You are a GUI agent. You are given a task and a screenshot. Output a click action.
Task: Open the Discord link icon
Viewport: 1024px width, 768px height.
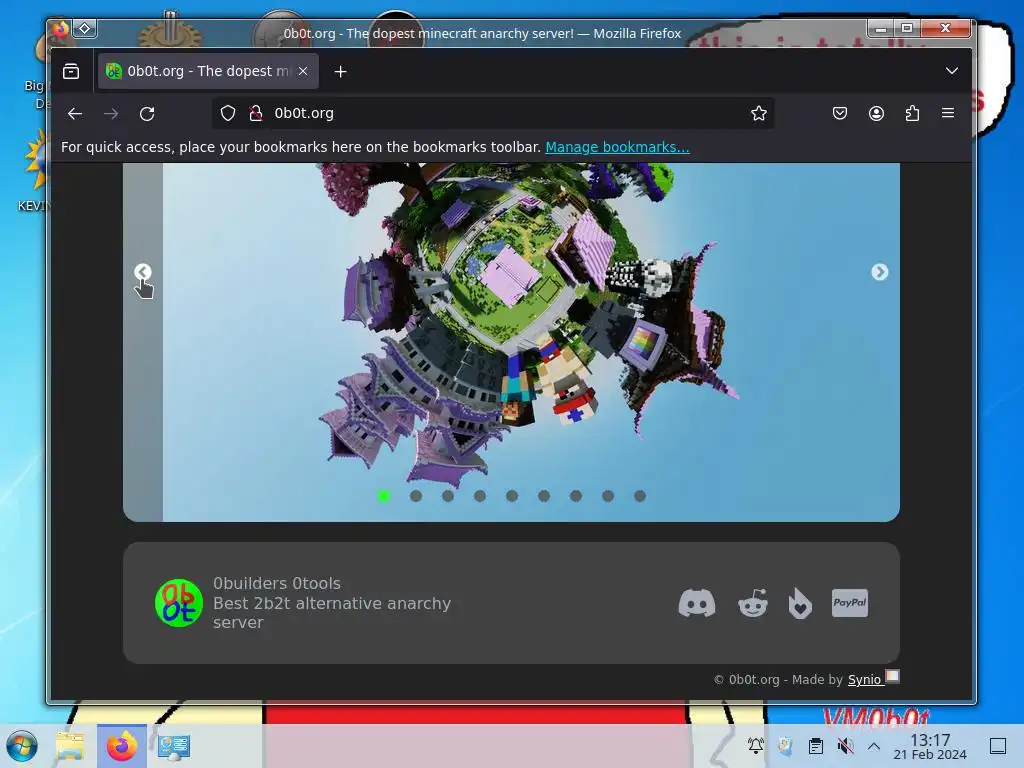pos(697,603)
